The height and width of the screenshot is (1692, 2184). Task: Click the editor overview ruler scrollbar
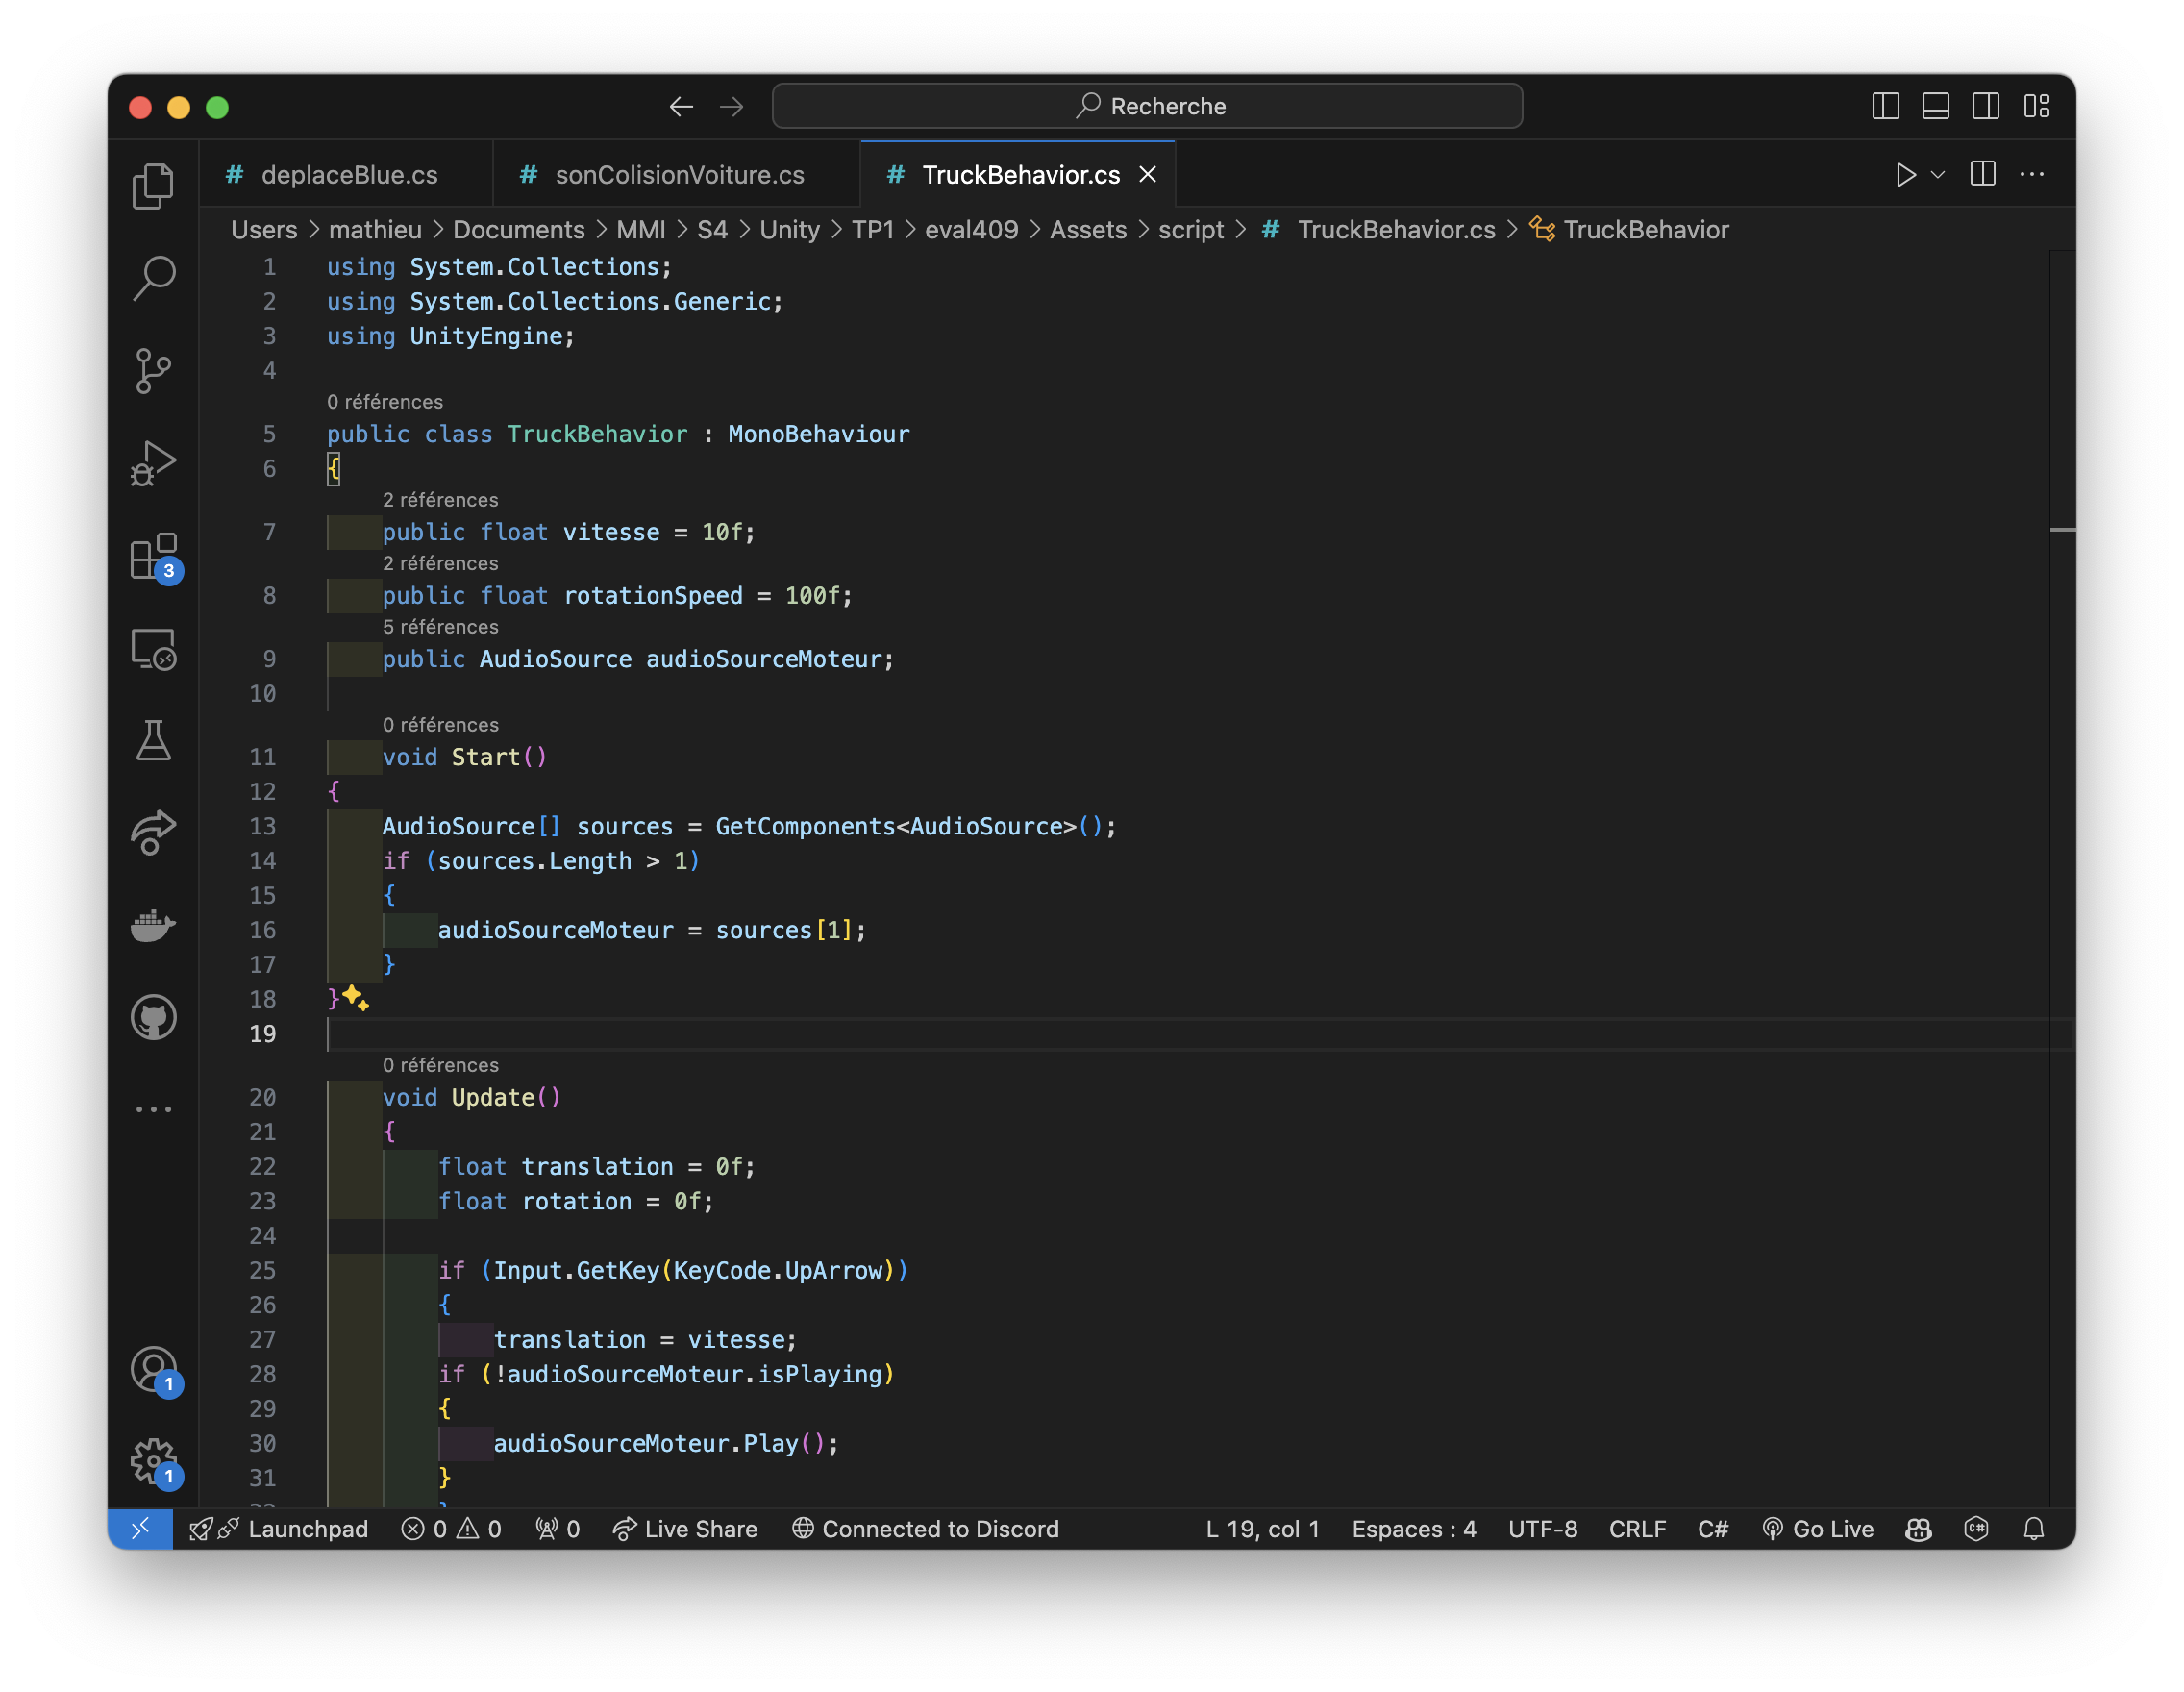click(2062, 878)
